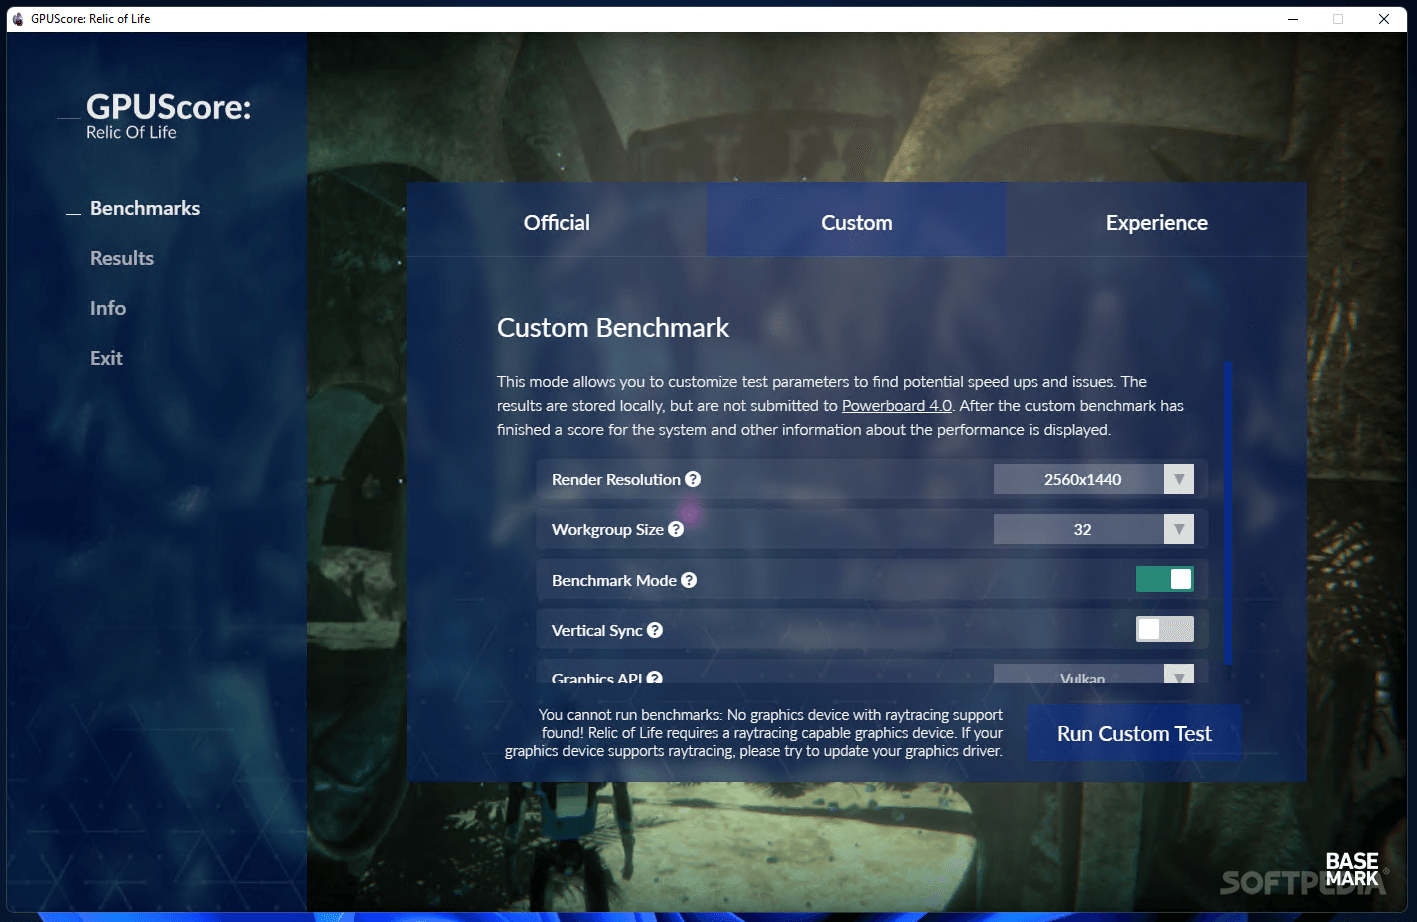This screenshot has width=1417, height=922.
Task: Click the Vertical Sync help icon
Action: click(655, 630)
